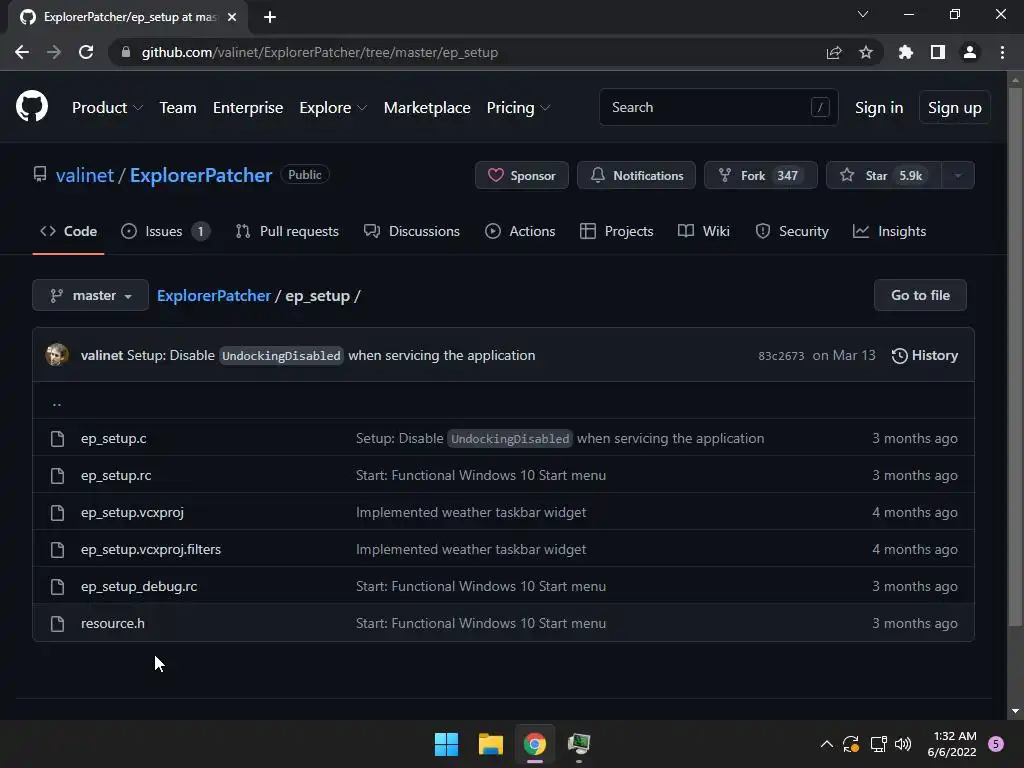1024x768 pixels.
Task: Fork the repository with Fork button
Action: click(761, 175)
